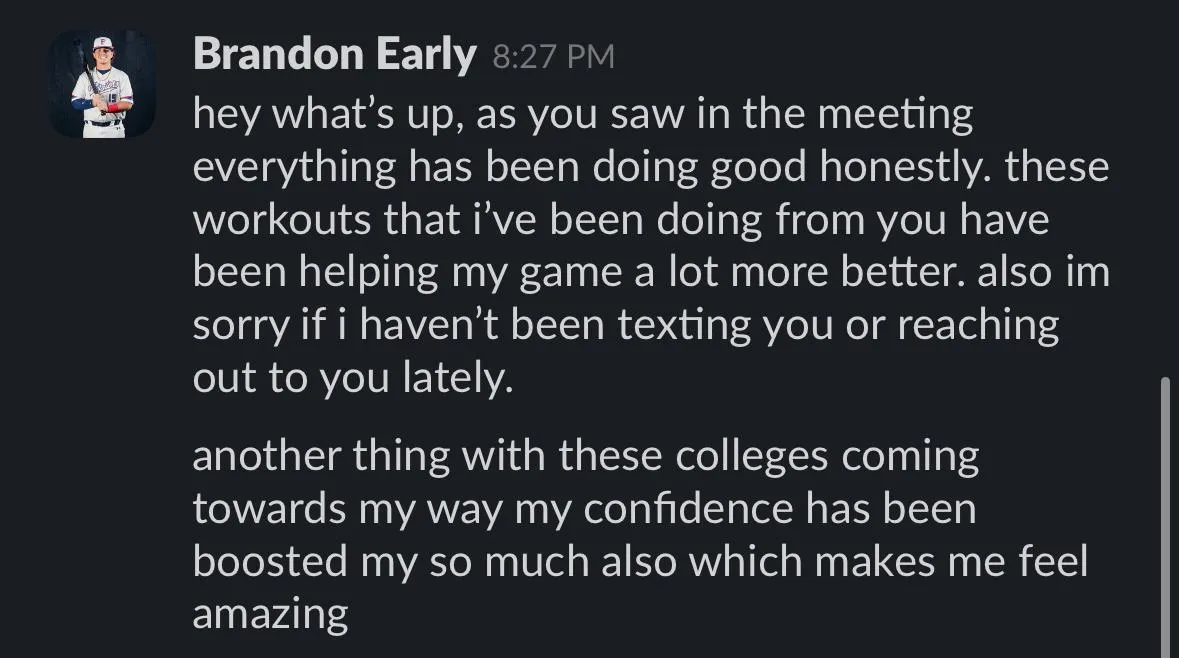Open Brandon Early's profile picture
1179x658 pixels.
pos(102,84)
